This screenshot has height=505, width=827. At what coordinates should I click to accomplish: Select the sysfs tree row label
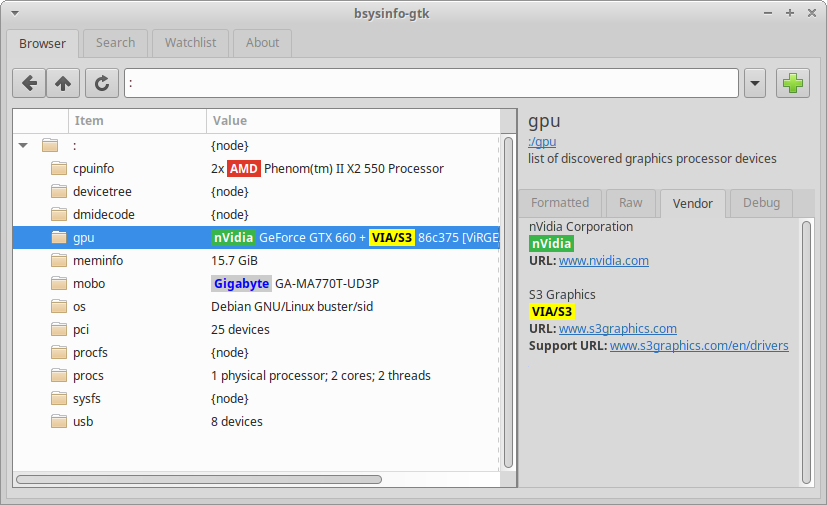click(x=87, y=398)
